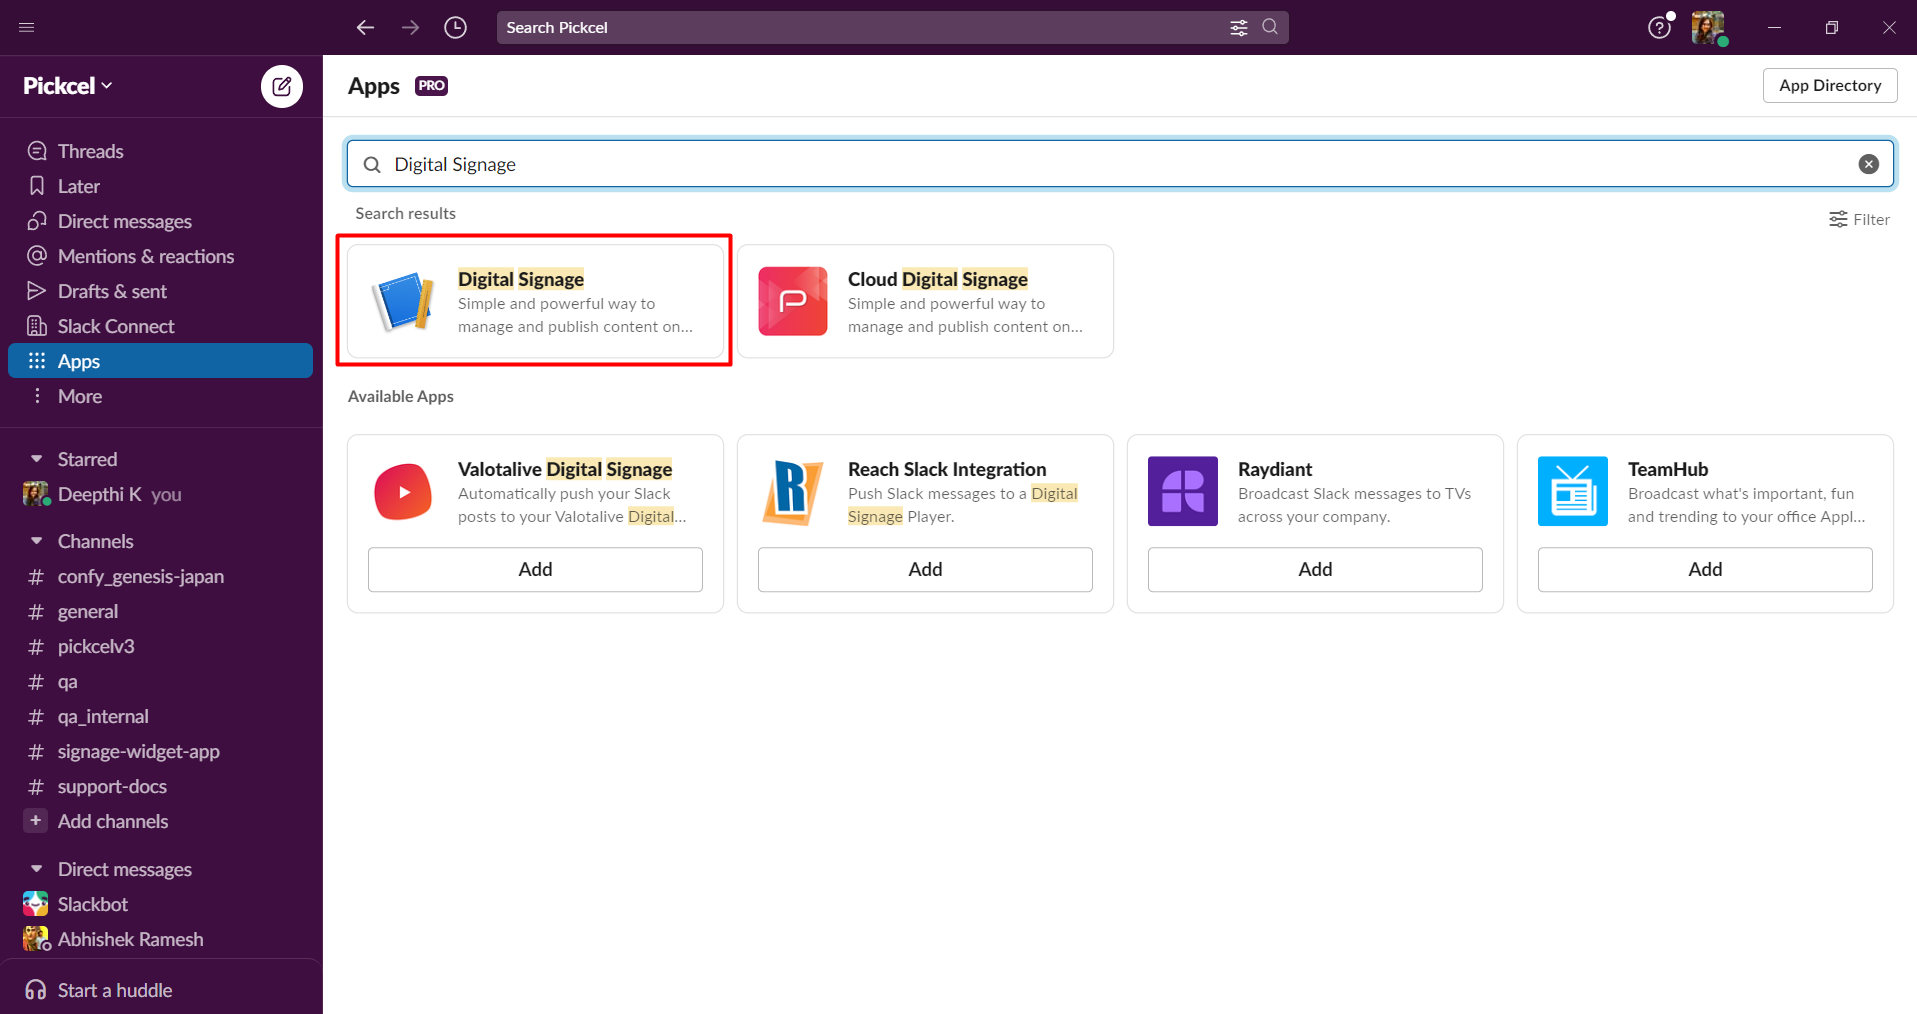The height and width of the screenshot is (1014, 1917).
Task: Open the Pickcel workspace dropdown
Action: pos(68,86)
